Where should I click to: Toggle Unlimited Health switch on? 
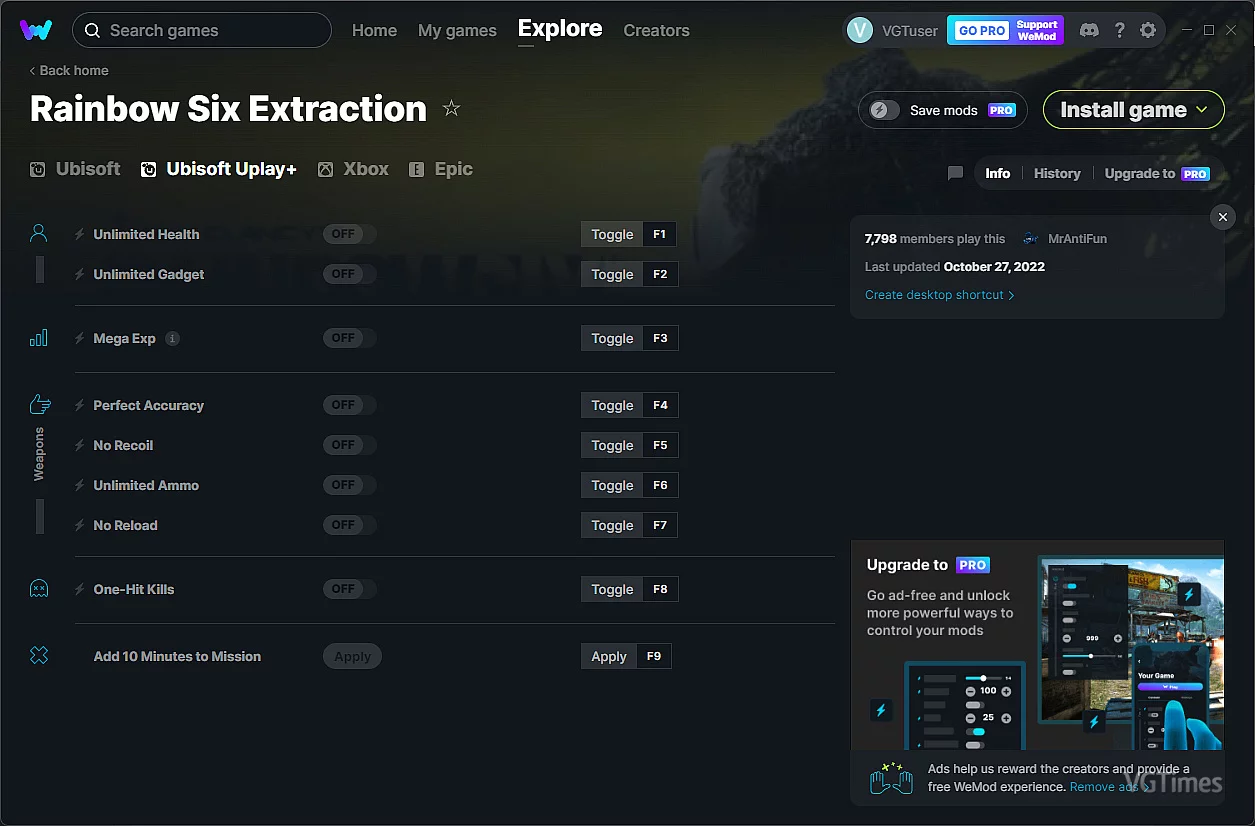(349, 234)
